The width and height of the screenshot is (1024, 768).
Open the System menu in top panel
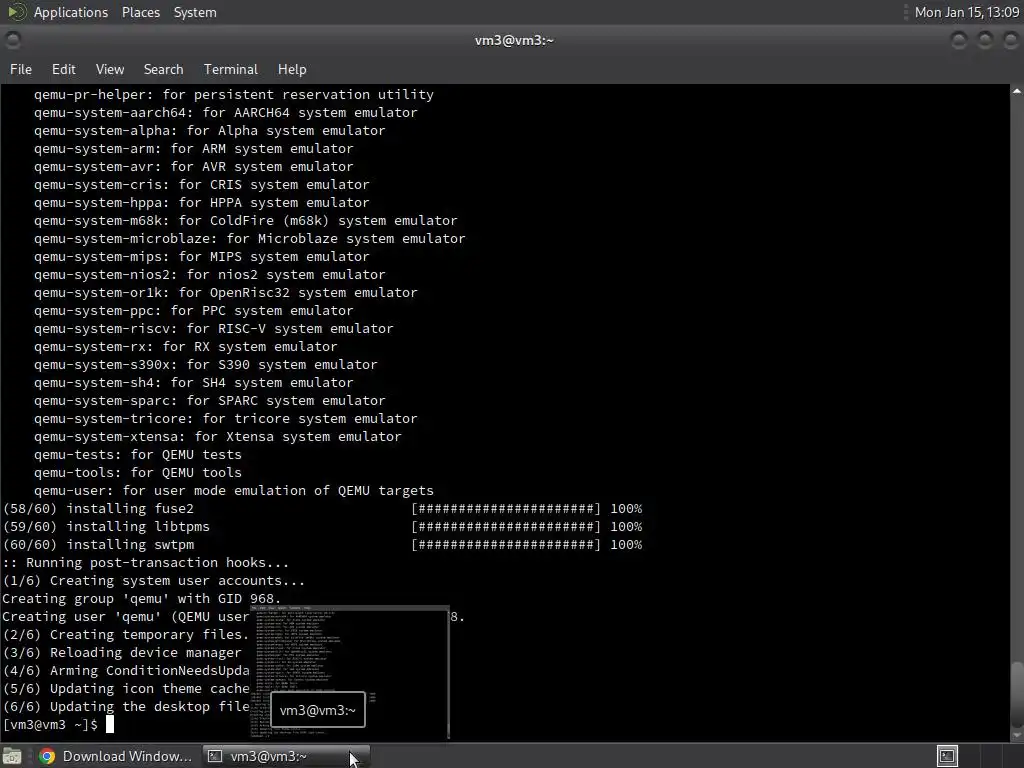click(x=195, y=12)
